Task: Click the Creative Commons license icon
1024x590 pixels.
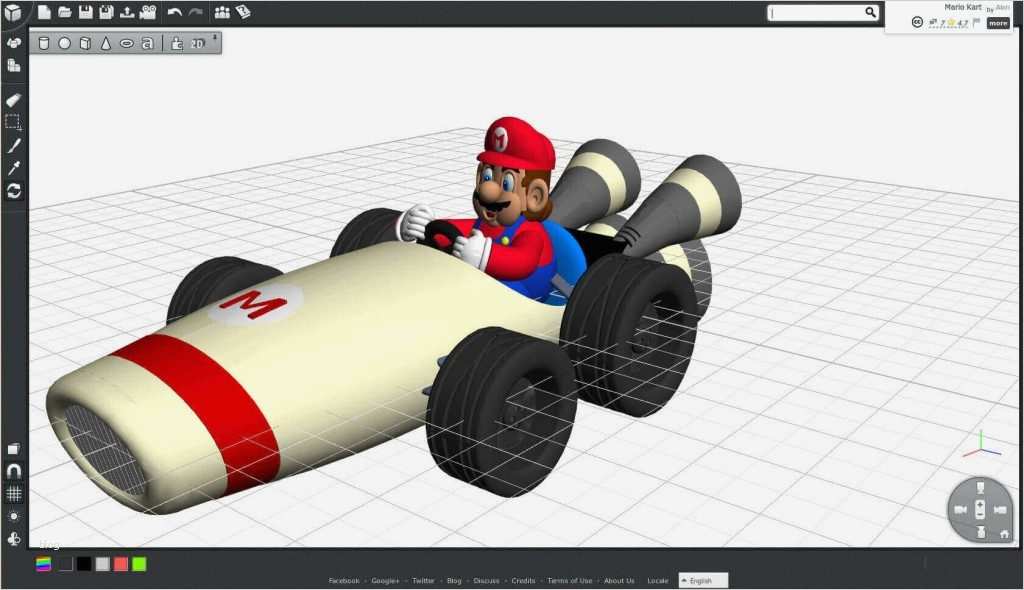Action: pos(917,23)
